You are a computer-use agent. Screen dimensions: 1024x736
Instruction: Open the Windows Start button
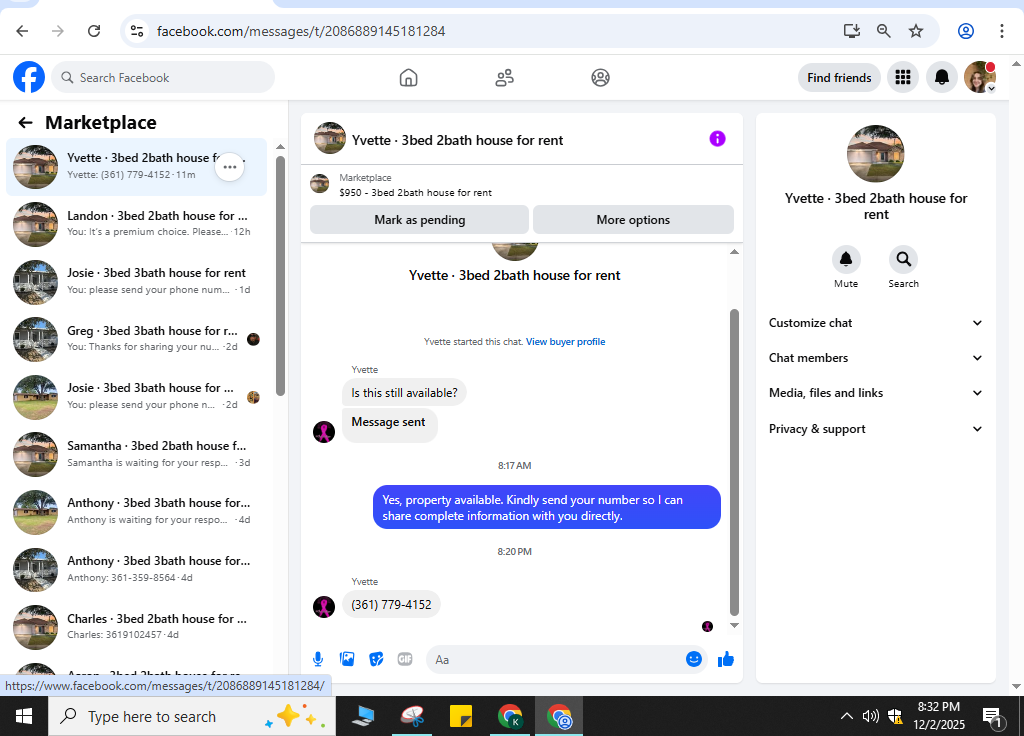[24, 716]
